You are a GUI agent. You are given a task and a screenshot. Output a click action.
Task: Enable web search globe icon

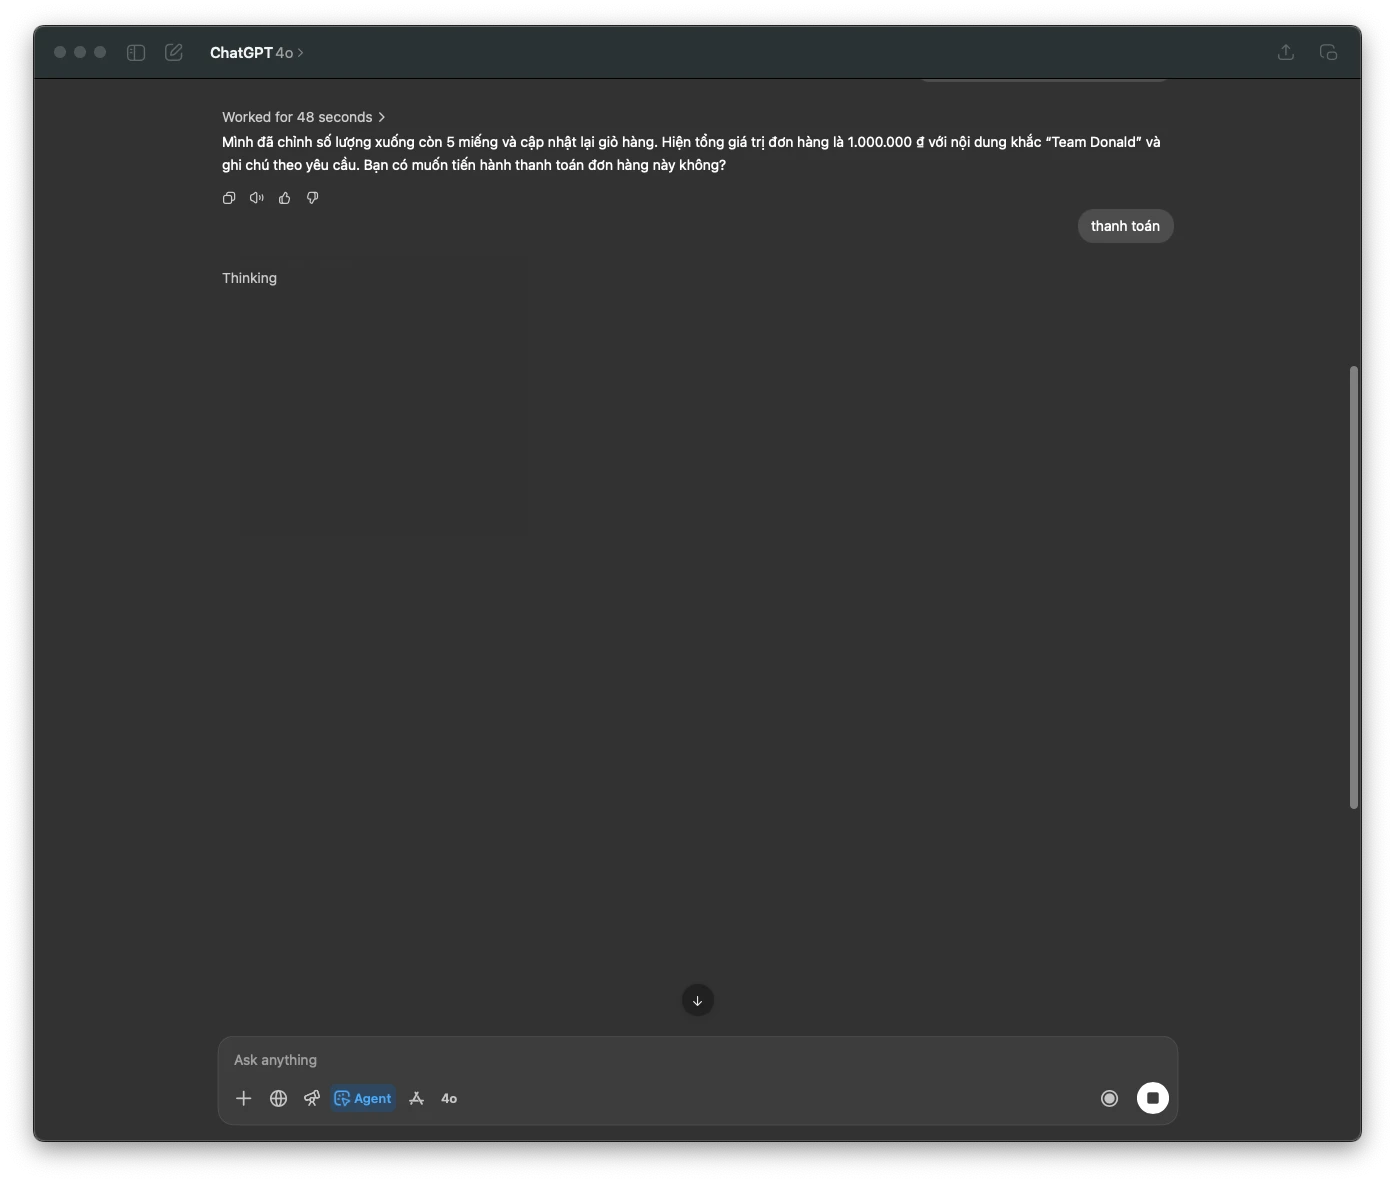(x=279, y=1098)
